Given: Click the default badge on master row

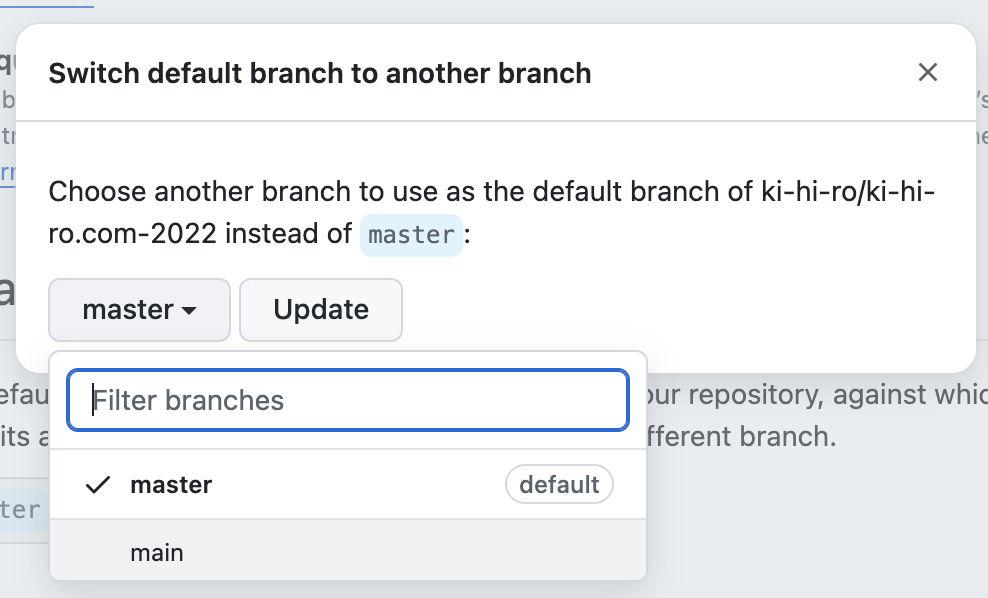Looking at the screenshot, I should tap(559, 485).
